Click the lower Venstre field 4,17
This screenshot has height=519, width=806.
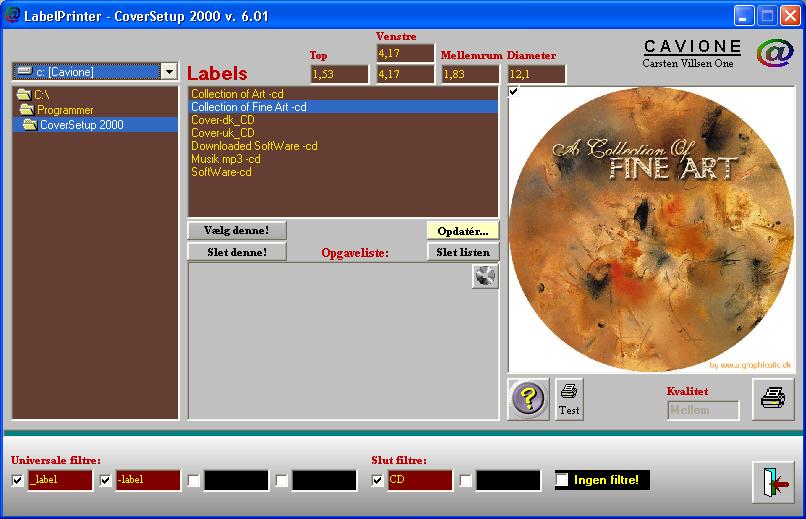[x=405, y=74]
